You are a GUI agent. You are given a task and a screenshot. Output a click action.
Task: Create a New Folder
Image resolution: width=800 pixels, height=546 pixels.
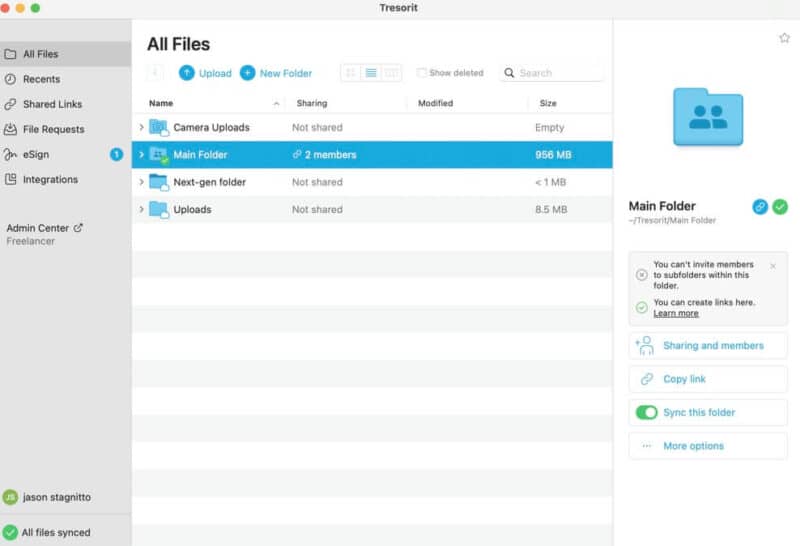coord(276,73)
